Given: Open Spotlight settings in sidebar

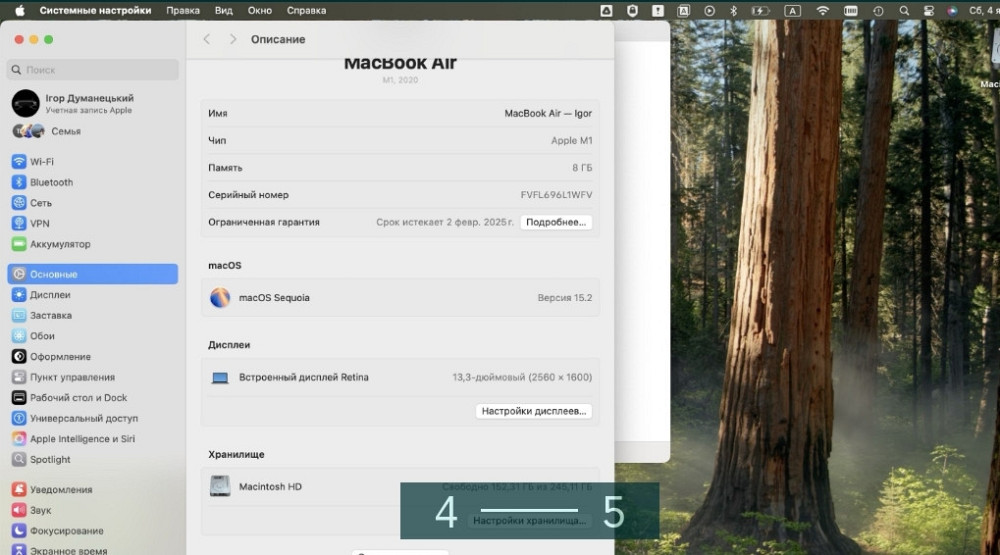Looking at the screenshot, I should [x=50, y=459].
